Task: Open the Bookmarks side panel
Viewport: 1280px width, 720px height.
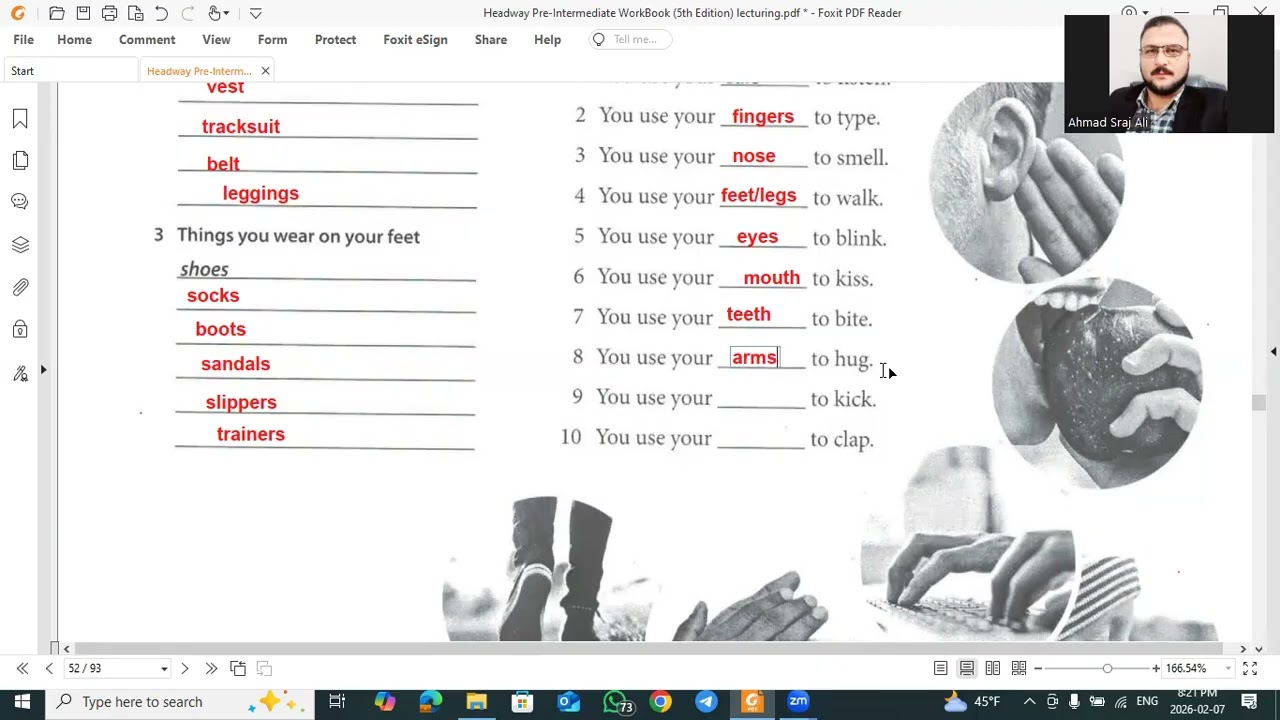Action: 20,119
